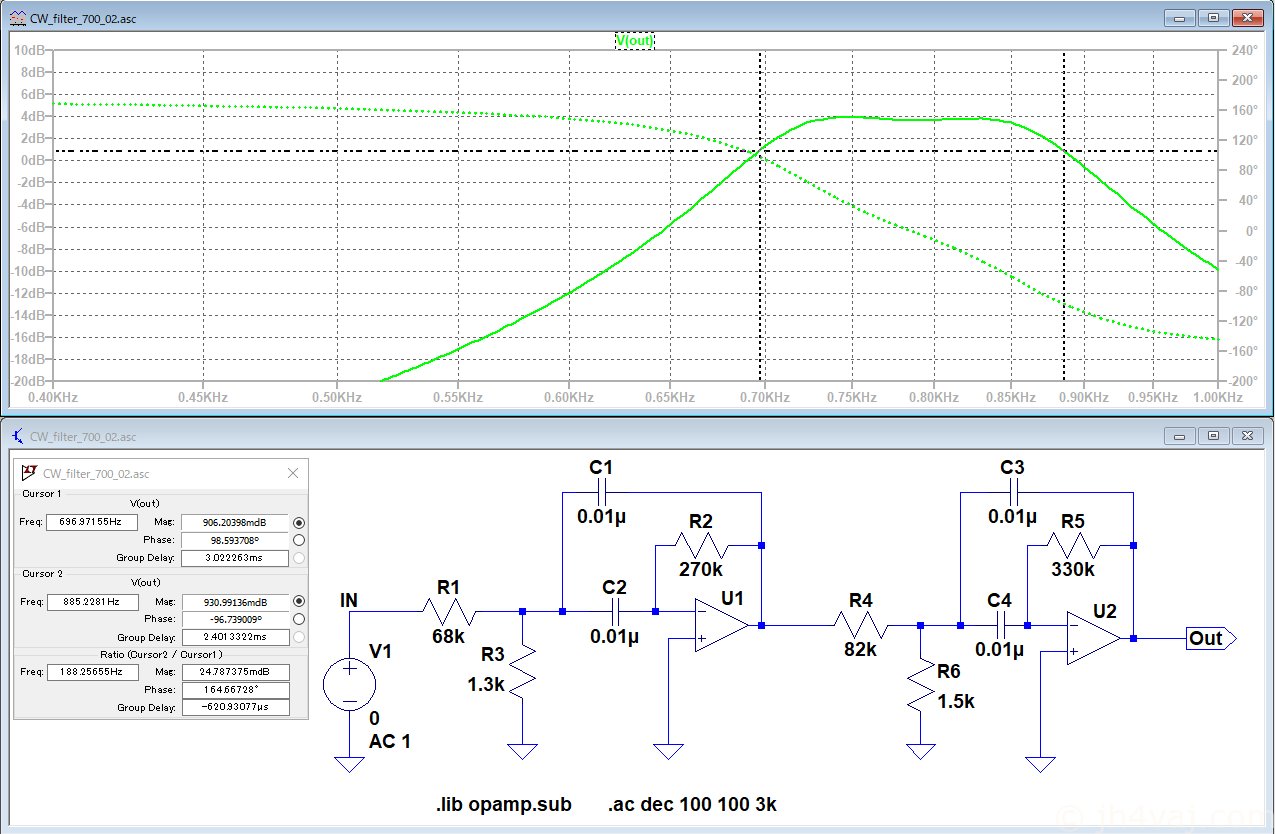Maximize the plot window

tap(1214, 18)
